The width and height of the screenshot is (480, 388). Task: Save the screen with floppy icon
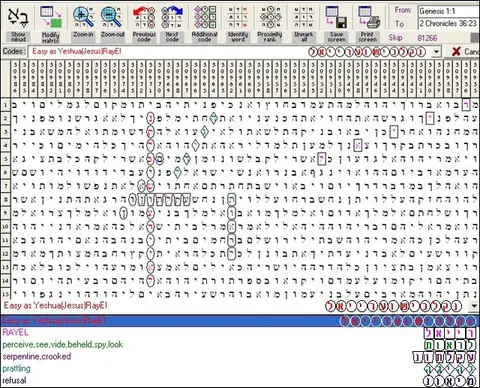336,17
